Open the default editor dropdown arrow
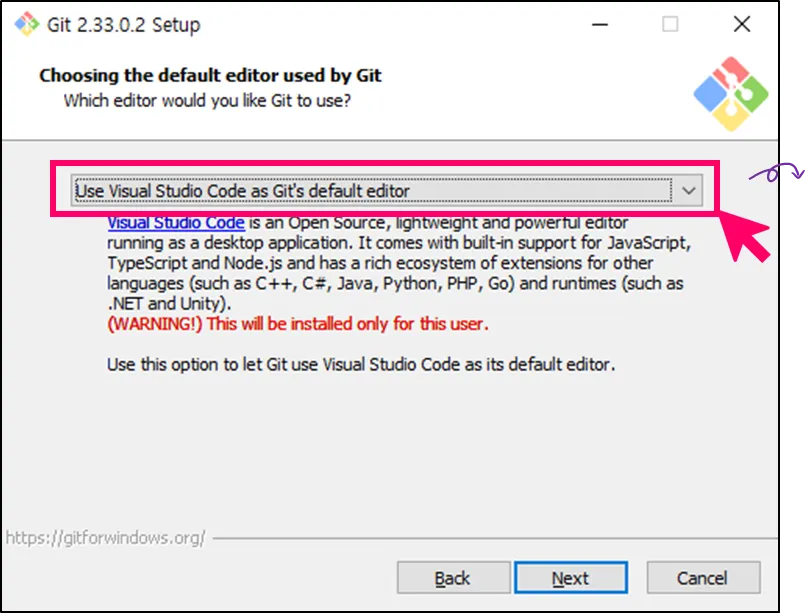Image resolution: width=809 pixels, height=613 pixels. [688, 191]
